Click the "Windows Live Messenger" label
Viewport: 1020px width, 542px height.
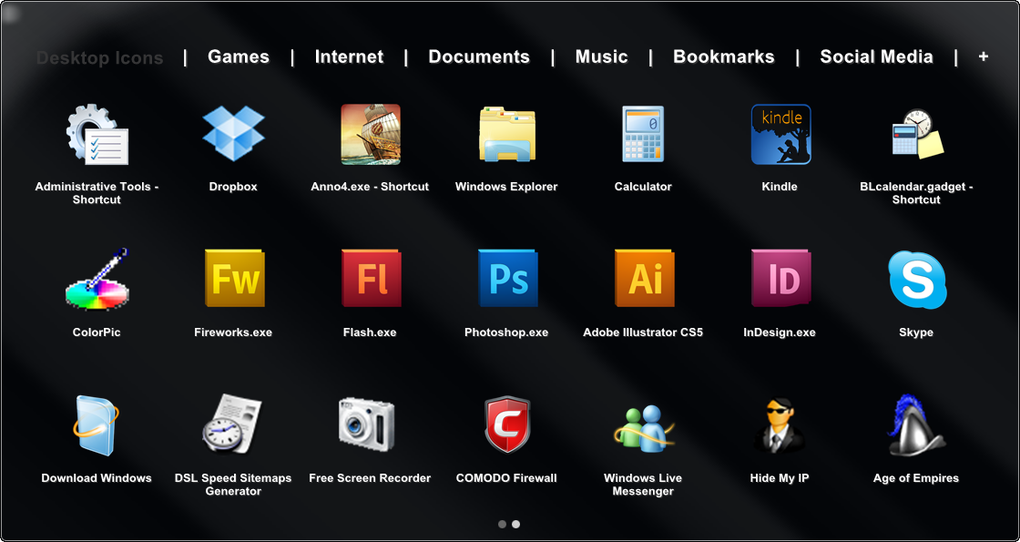click(x=643, y=485)
